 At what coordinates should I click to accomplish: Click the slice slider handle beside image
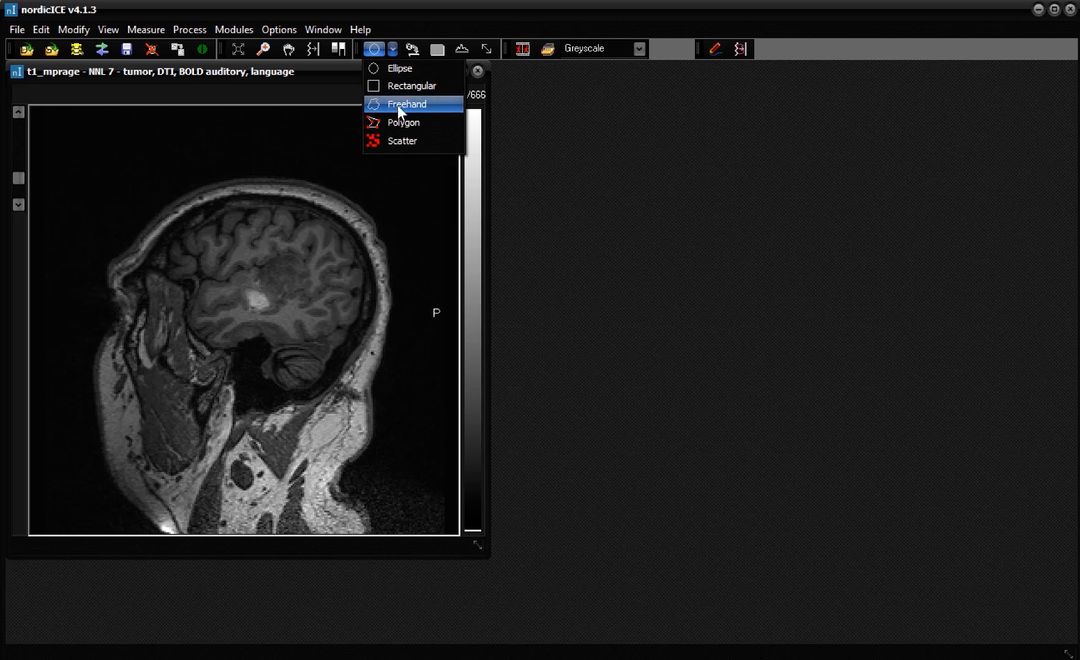click(18, 178)
